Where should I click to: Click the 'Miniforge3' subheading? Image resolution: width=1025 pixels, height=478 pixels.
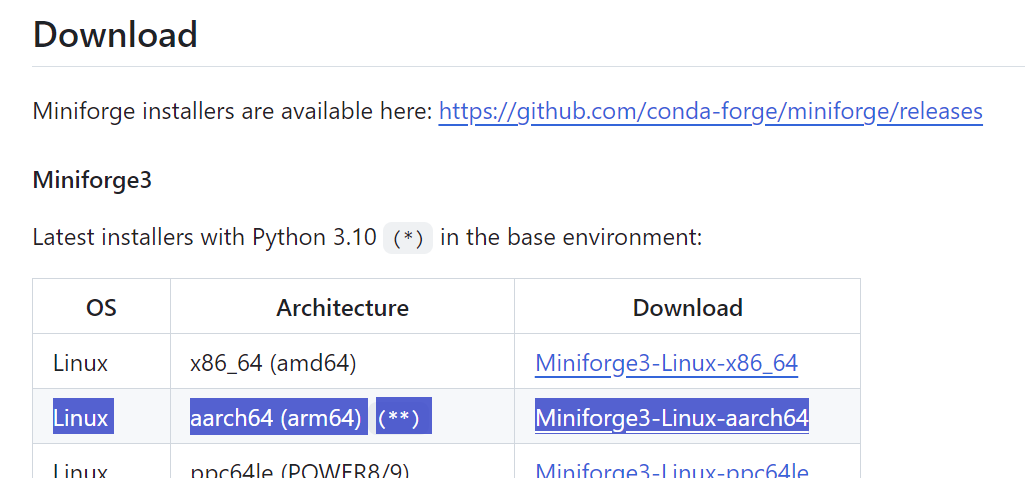(92, 179)
